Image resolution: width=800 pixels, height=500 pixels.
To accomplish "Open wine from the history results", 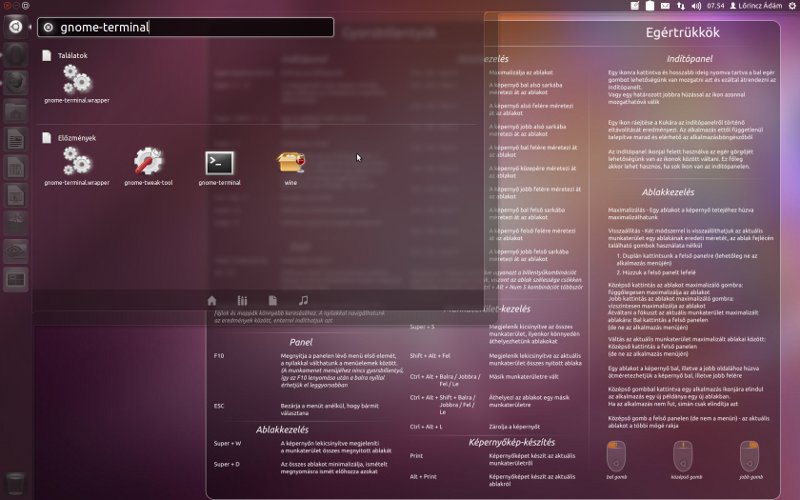I will click(x=291, y=167).
